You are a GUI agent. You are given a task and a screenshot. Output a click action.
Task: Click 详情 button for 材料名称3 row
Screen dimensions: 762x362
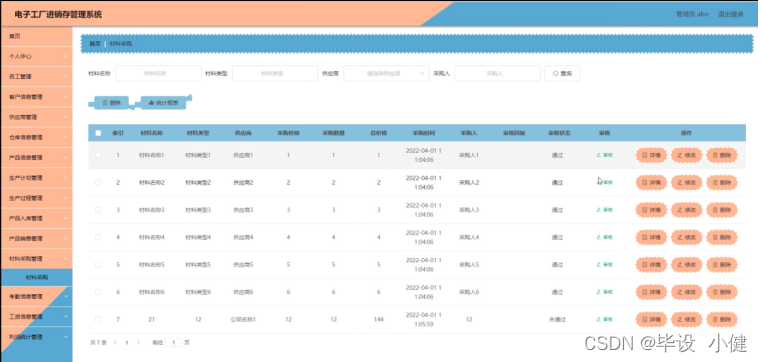click(651, 210)
